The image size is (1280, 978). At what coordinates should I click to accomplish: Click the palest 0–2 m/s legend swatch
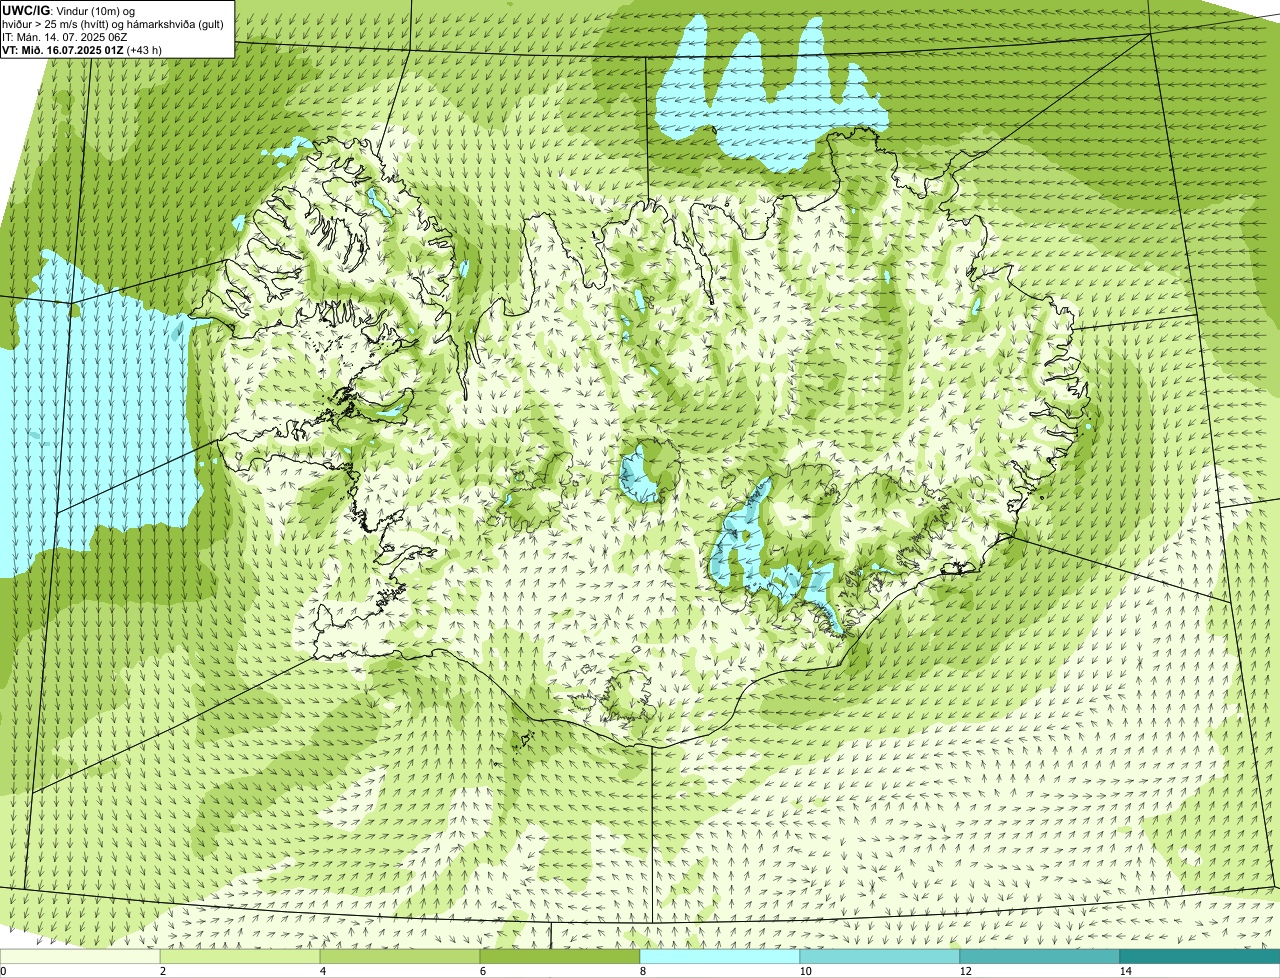click(80, 956)
